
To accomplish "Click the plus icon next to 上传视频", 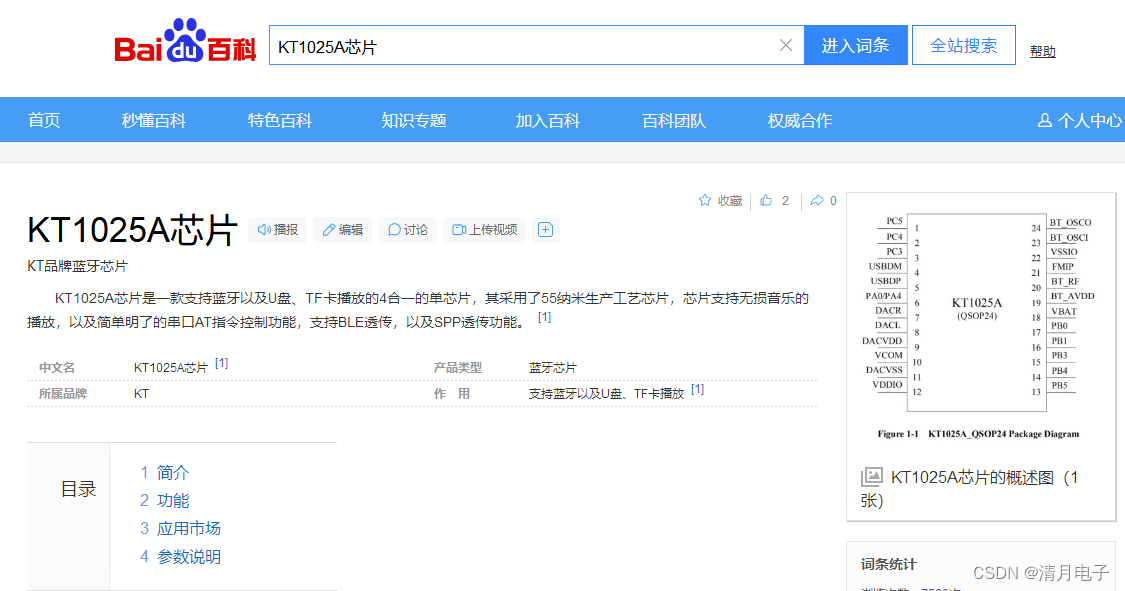I will [x=545, y=230].
